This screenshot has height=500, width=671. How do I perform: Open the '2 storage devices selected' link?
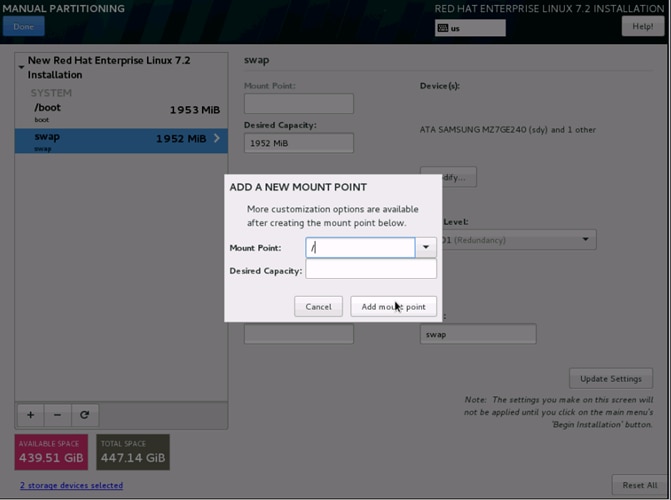click(71, 485)
